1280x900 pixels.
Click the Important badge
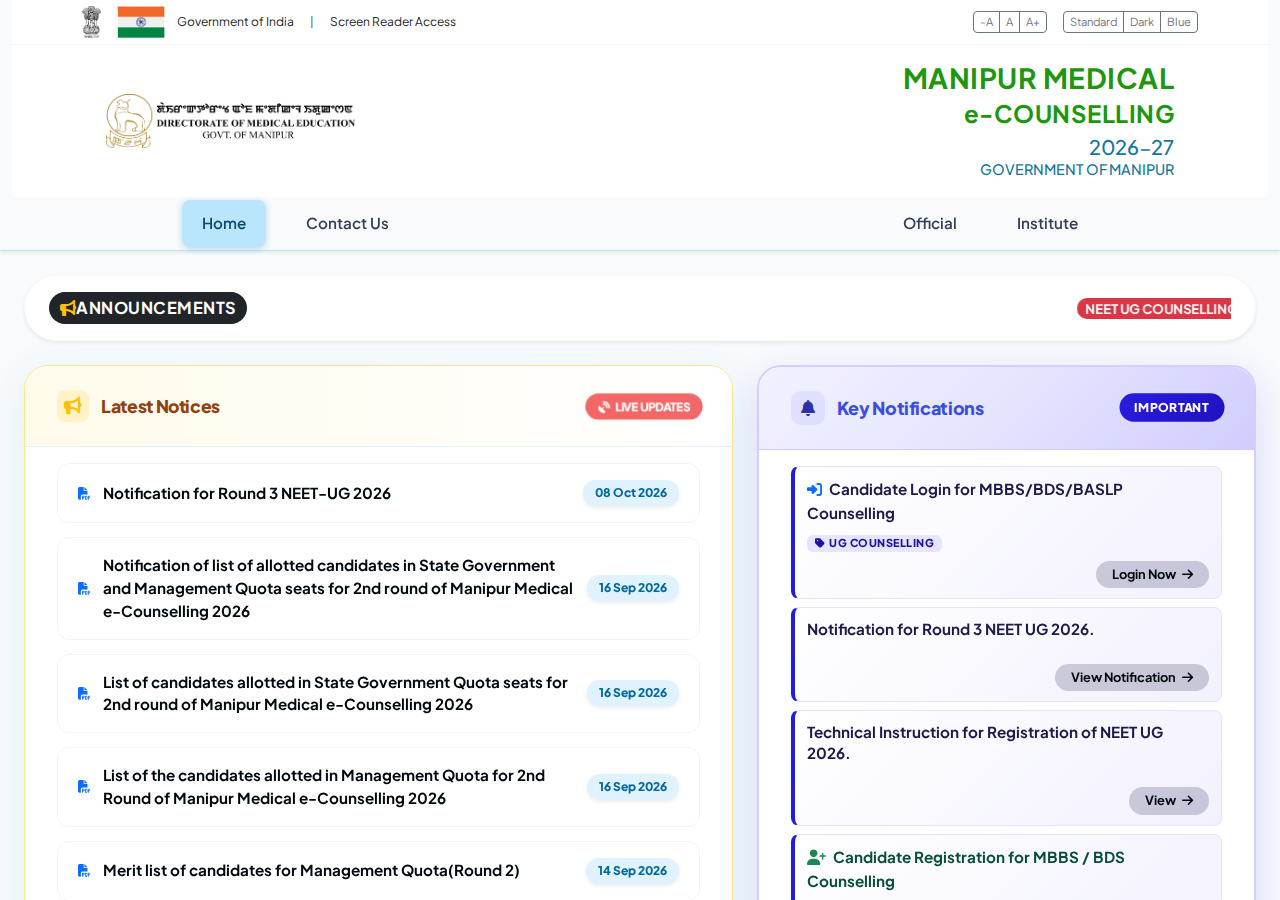pos(1171,407)
